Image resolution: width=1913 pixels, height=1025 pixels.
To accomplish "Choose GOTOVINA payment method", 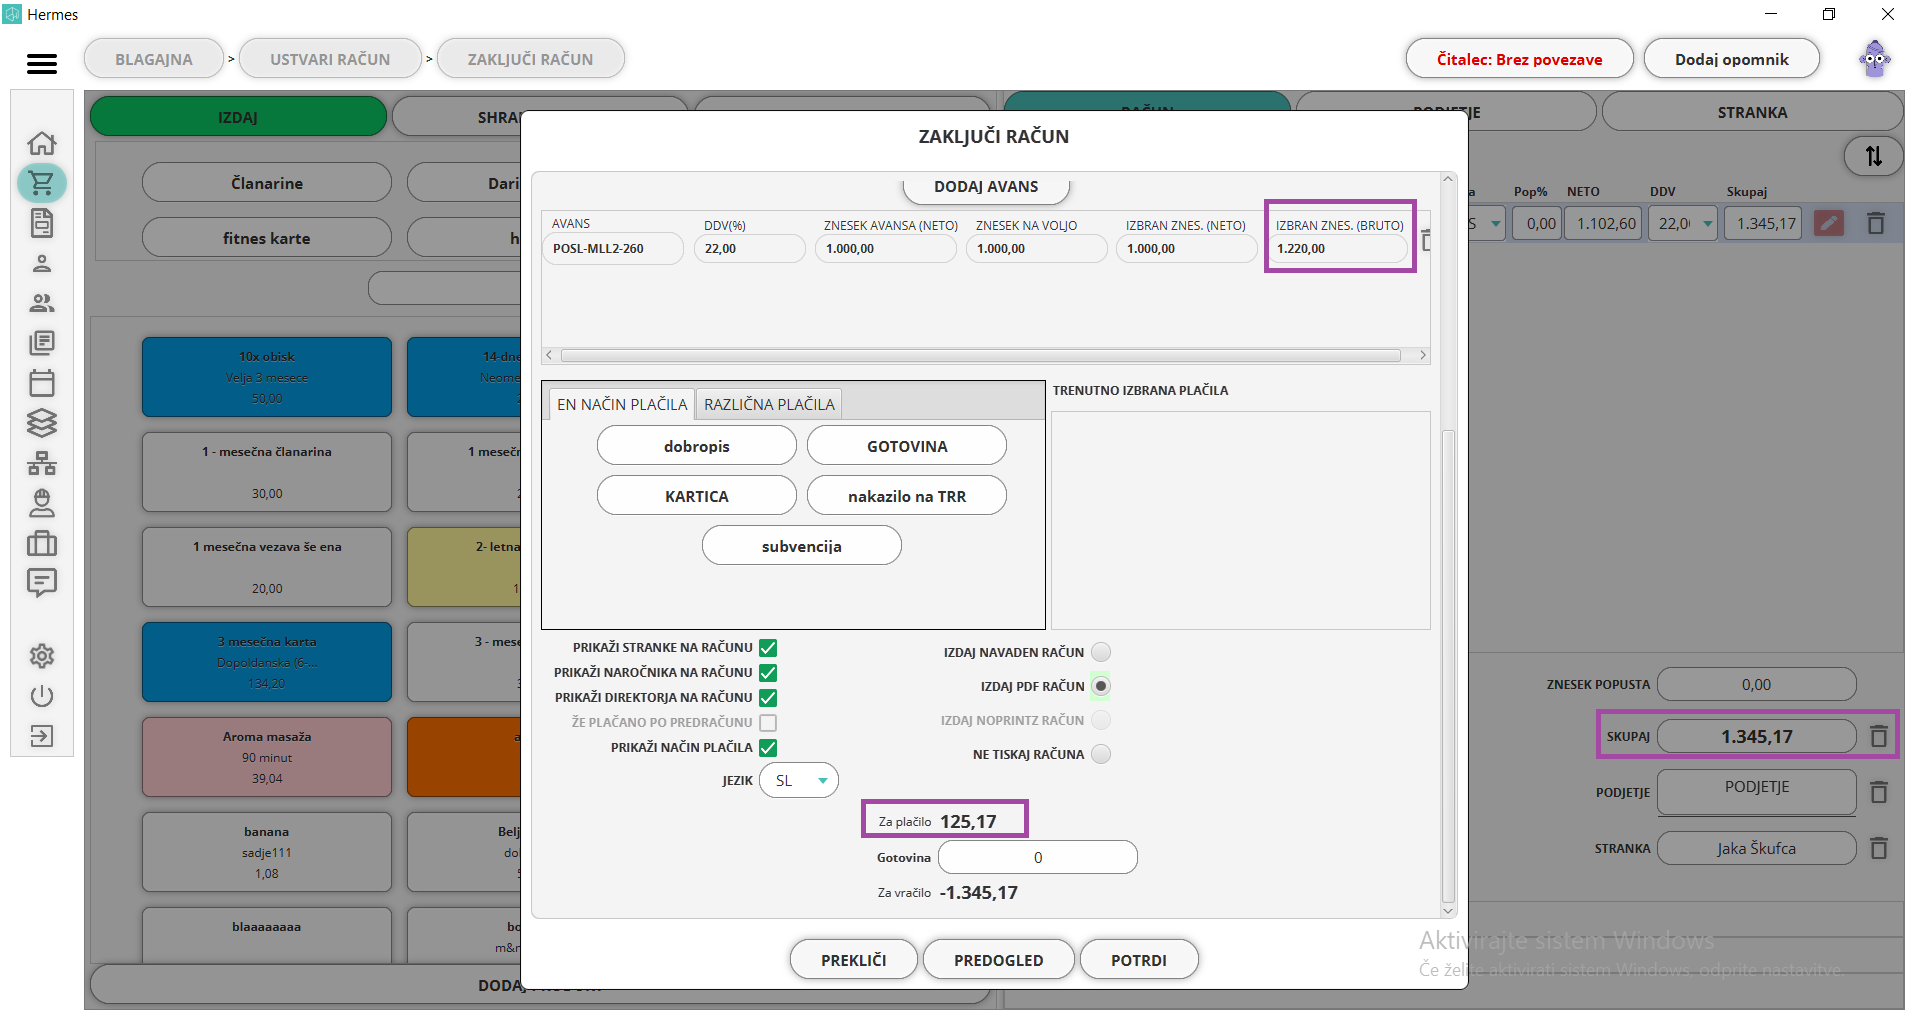I will pyautogui.click(x=907, y=446).
